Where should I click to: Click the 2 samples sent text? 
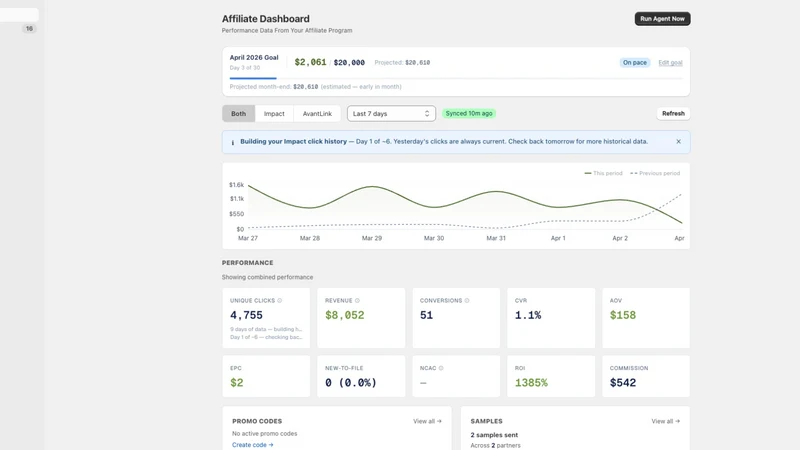pos(494,435)
